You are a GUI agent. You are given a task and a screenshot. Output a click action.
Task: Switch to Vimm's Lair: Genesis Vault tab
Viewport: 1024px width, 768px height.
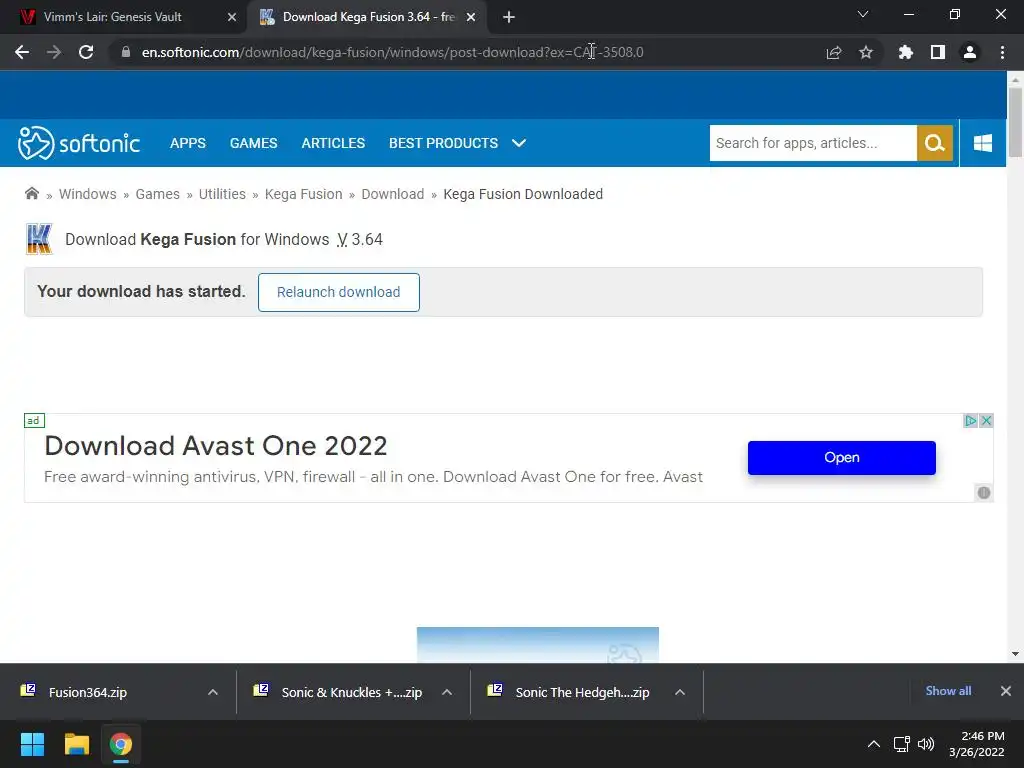coord(112,17)
